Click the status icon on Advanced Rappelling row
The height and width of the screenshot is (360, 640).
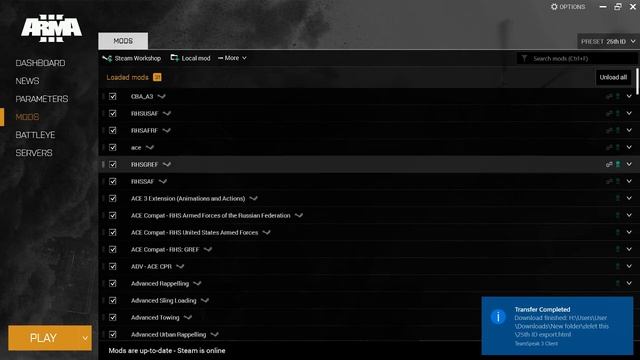click(618, 283)
